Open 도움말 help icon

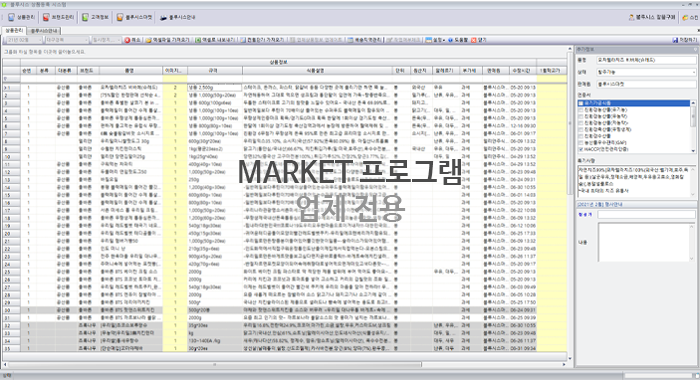[x=450, y=40]
